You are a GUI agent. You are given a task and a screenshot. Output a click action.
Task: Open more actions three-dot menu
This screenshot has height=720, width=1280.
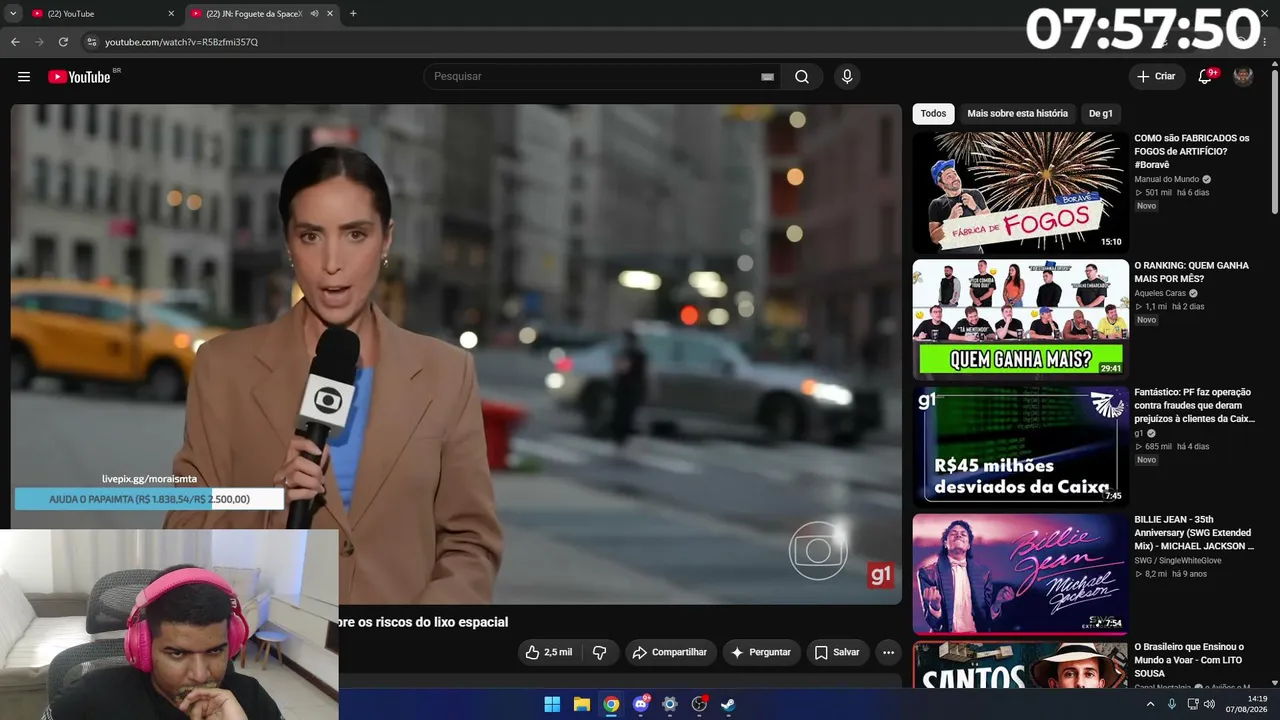(x=888, y=652)
